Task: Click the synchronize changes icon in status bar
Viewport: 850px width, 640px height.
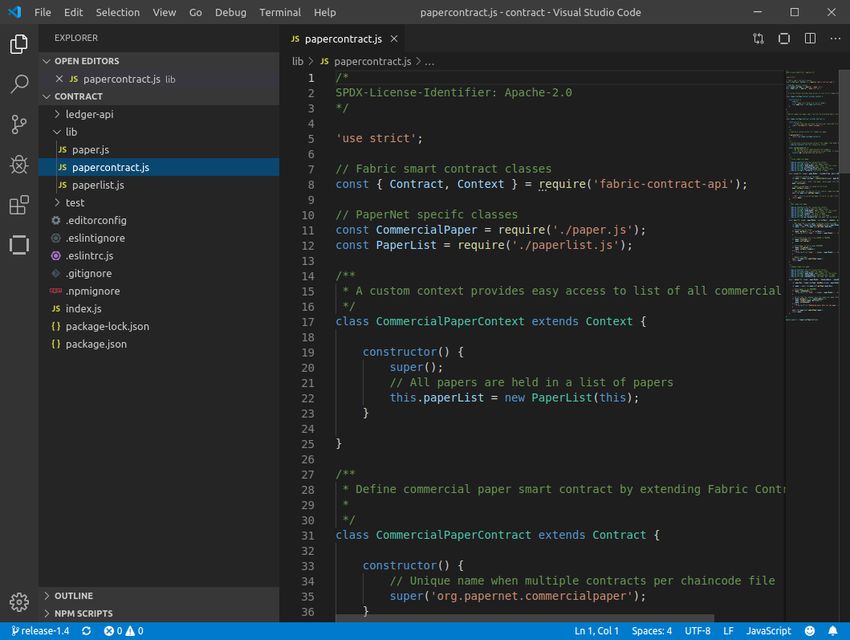Action: [86, 631]
